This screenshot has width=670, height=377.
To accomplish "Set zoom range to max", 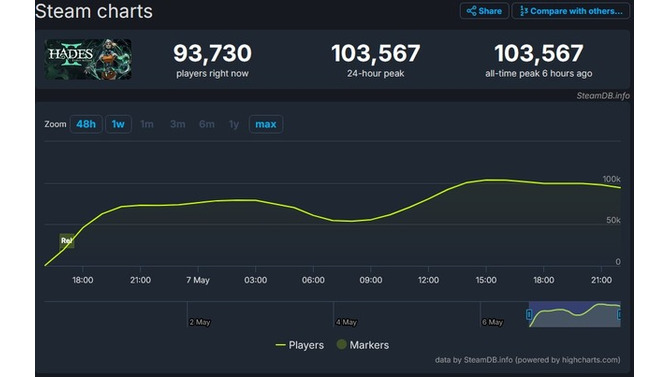I will pyautogui.click(x=266, y=124).
